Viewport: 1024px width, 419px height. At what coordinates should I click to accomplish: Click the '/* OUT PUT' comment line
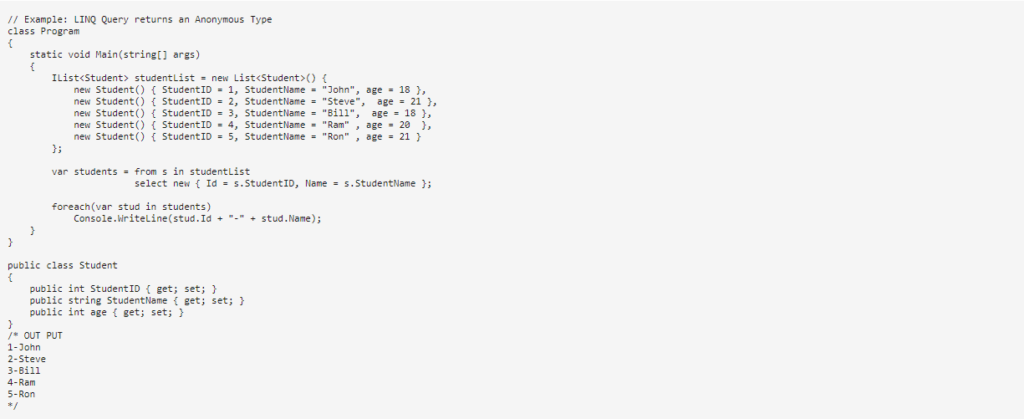point(35,336)
